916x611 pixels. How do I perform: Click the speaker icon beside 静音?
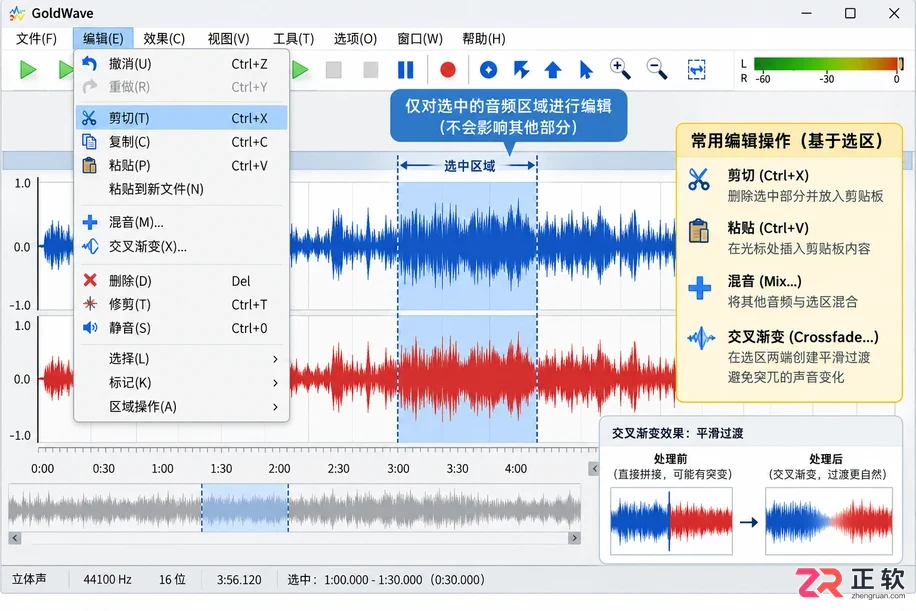90,328
